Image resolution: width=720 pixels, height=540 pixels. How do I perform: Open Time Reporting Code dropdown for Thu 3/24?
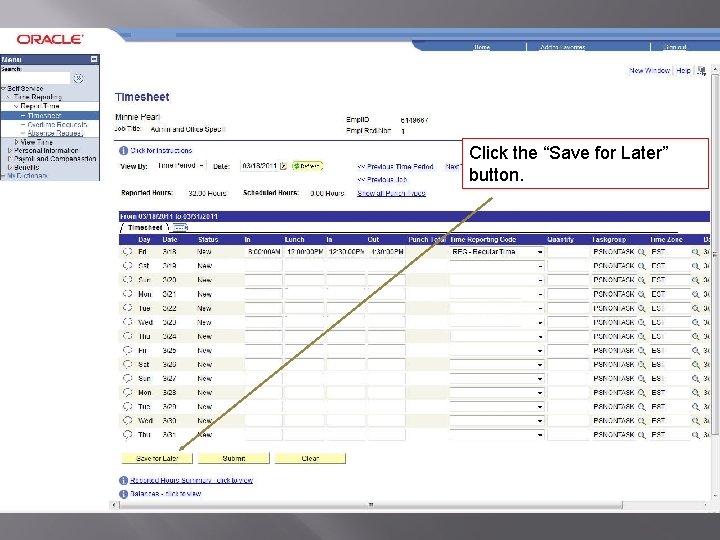pos(540,337)
